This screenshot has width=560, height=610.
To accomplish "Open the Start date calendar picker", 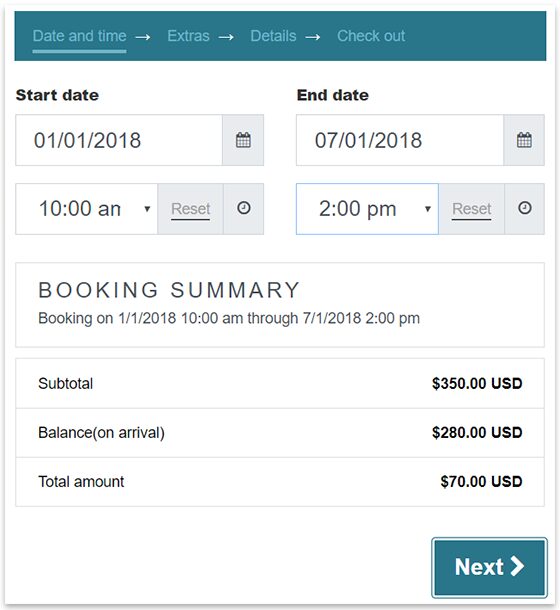I will (243, 140).
